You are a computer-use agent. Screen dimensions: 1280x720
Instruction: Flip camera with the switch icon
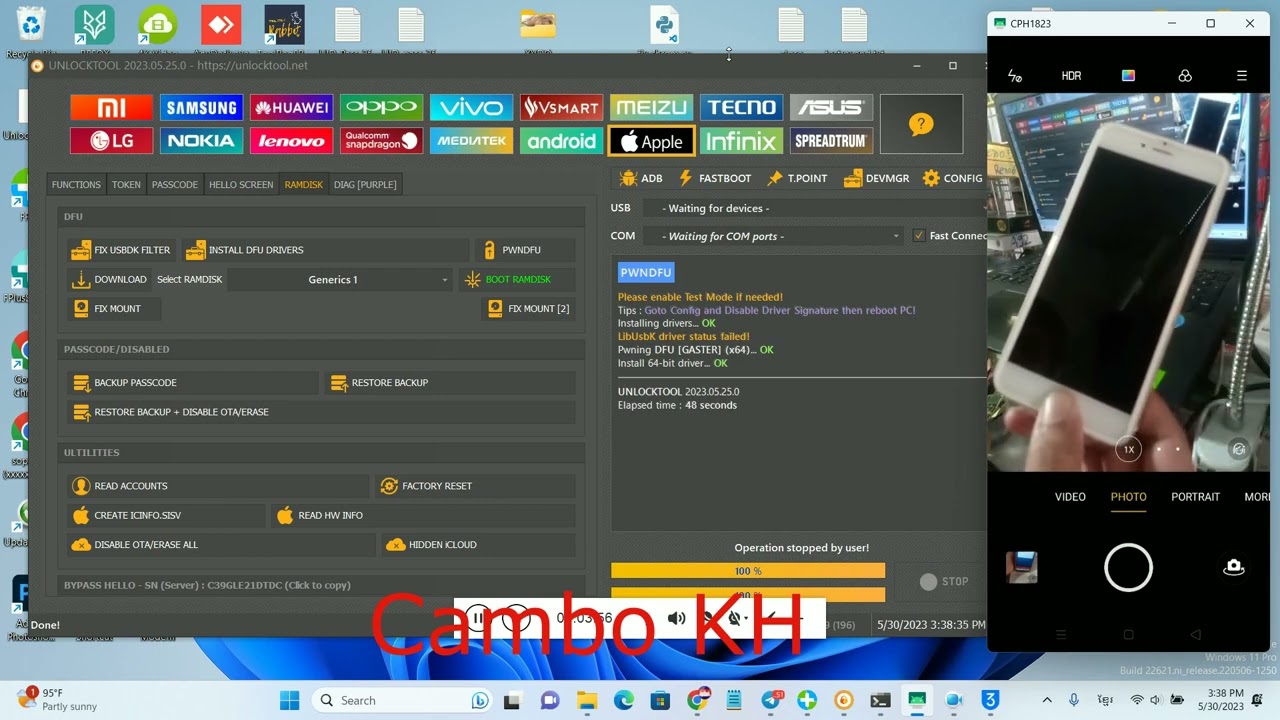pos(1234,567)
